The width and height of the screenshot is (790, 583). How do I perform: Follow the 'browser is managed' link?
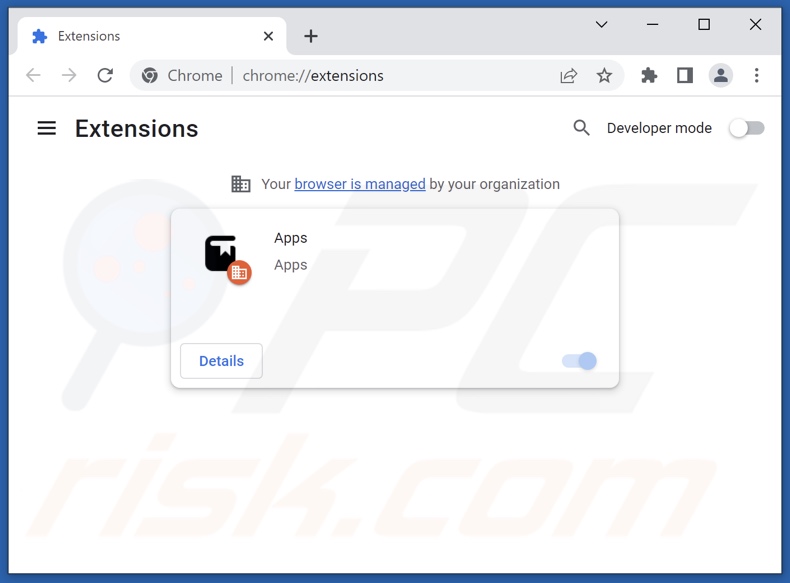(x=360, y=184)
